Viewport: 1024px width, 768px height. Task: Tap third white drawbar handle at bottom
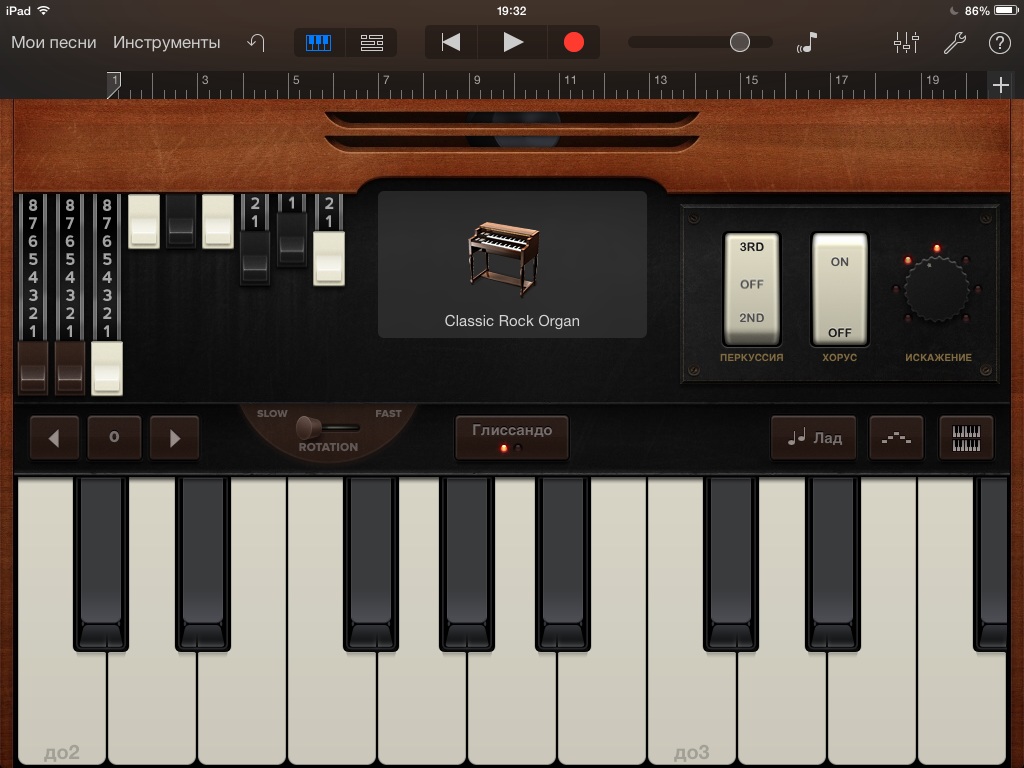(106, 368)
